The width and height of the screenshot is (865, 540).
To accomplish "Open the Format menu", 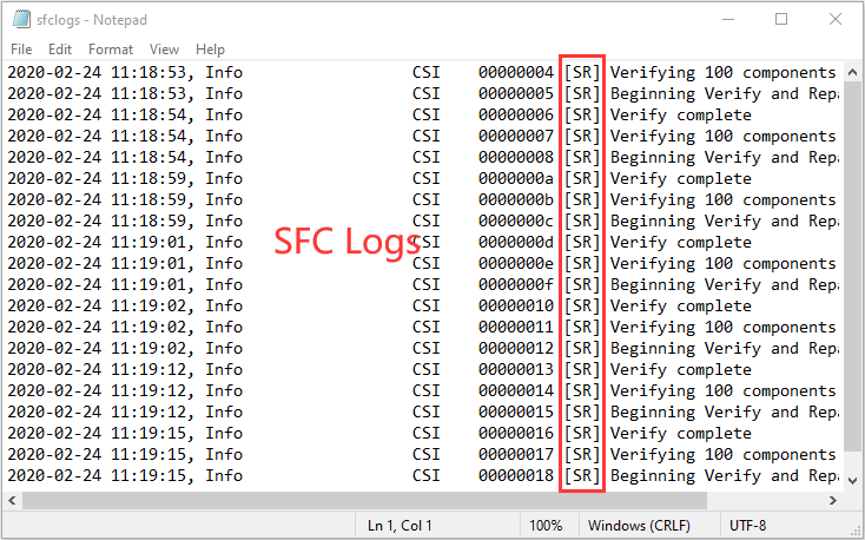I will click(110, 49).
